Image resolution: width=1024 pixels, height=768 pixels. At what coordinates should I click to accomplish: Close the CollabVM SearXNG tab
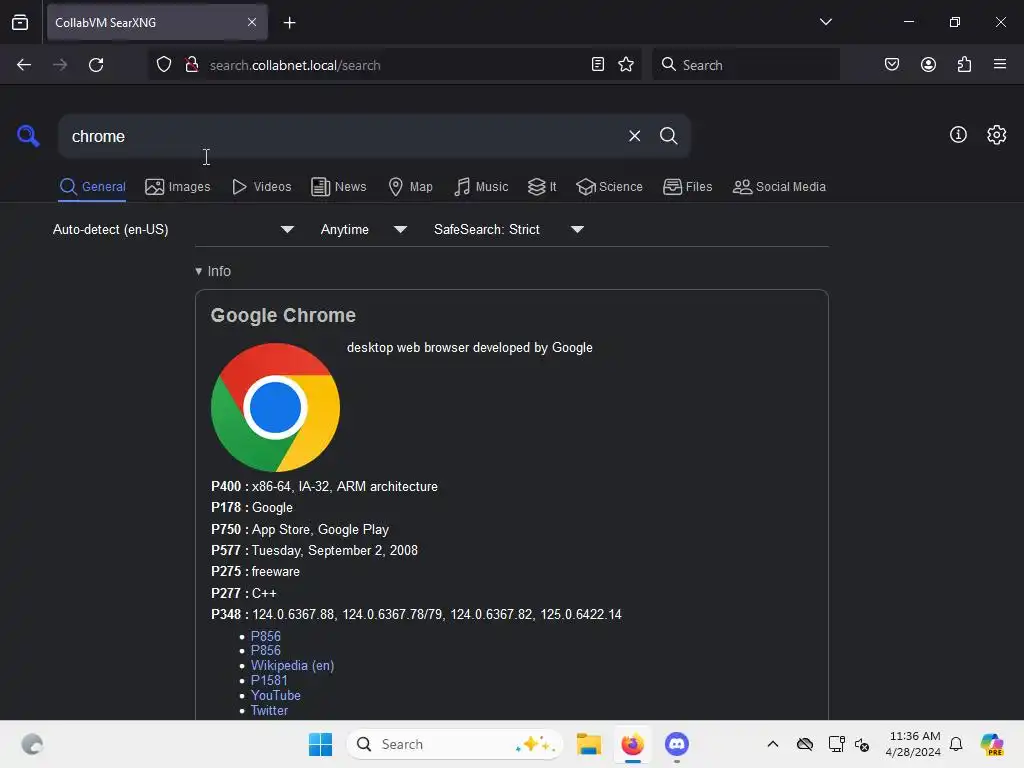pos(252,22)
